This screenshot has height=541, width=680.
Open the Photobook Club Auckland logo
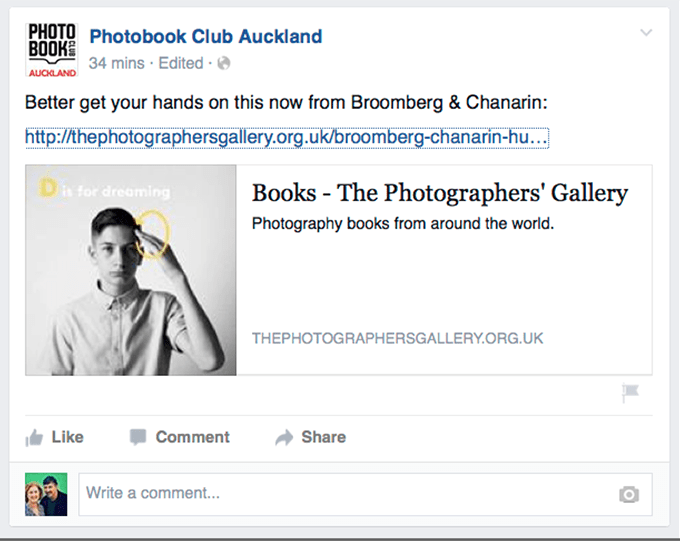[52, 50]
